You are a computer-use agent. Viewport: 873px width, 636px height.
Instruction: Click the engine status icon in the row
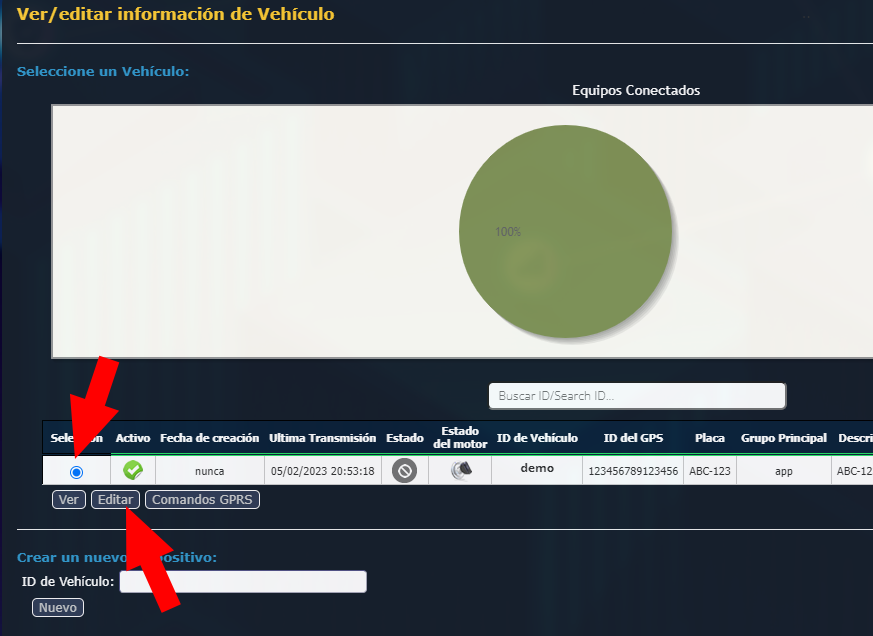[460, 470]
